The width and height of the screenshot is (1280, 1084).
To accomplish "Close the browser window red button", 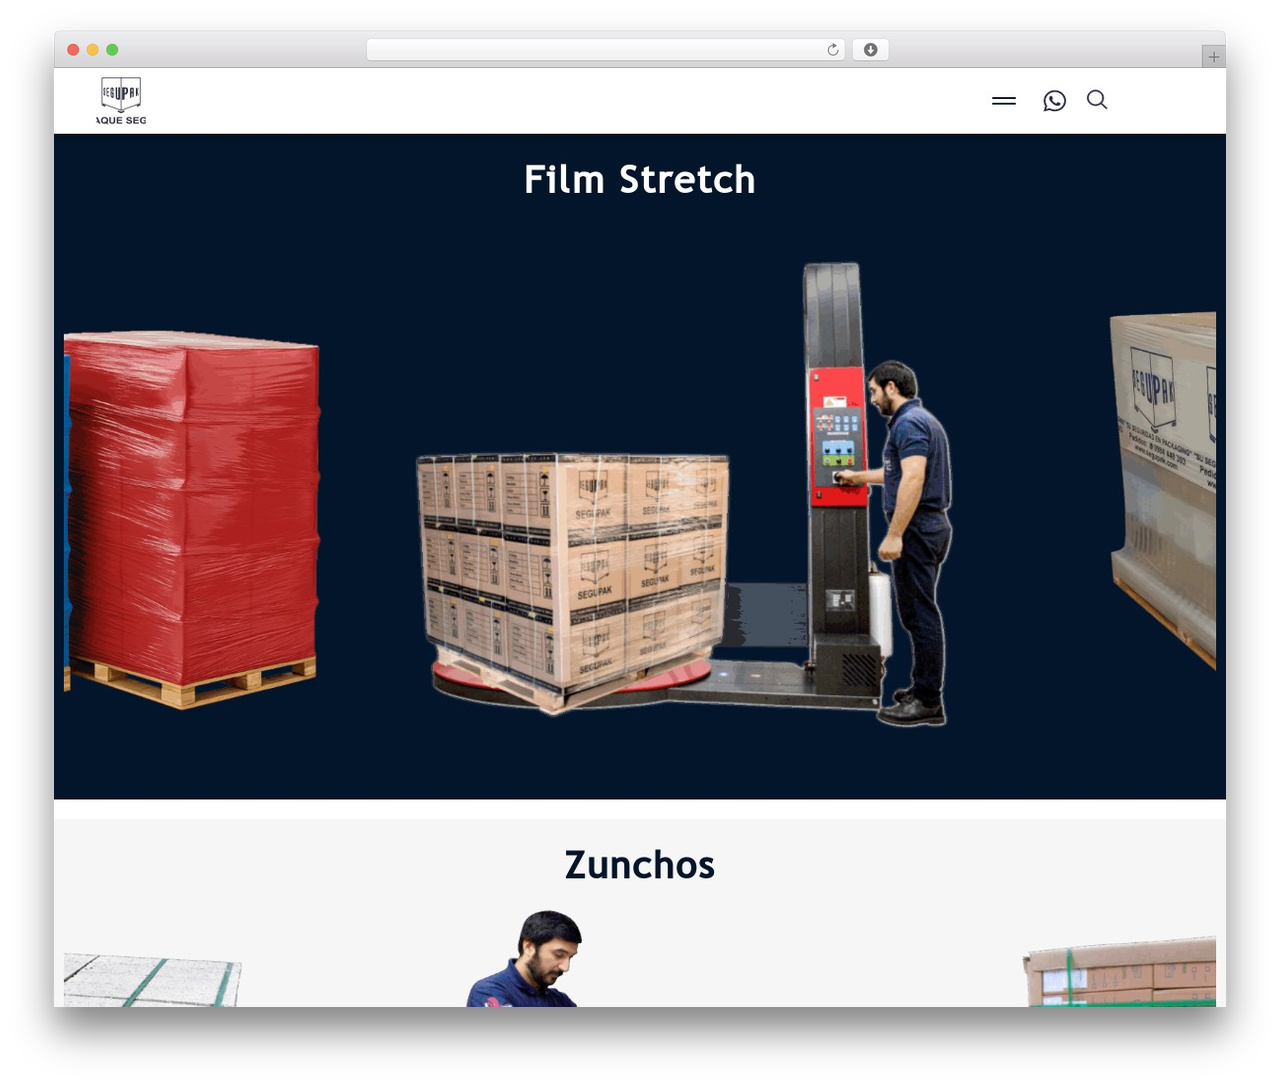I will pos(73,50).
